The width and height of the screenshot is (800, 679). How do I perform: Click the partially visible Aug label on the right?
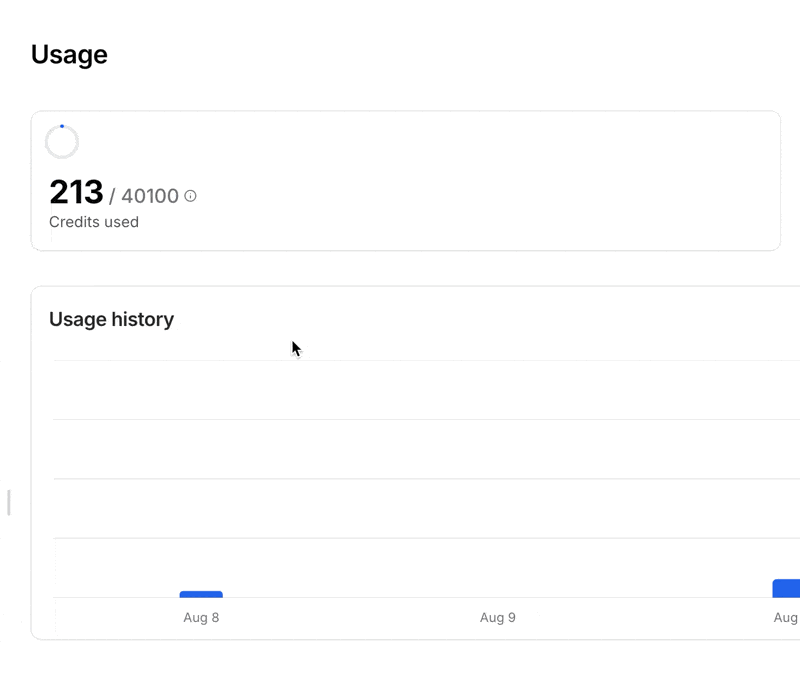point(786,617)
